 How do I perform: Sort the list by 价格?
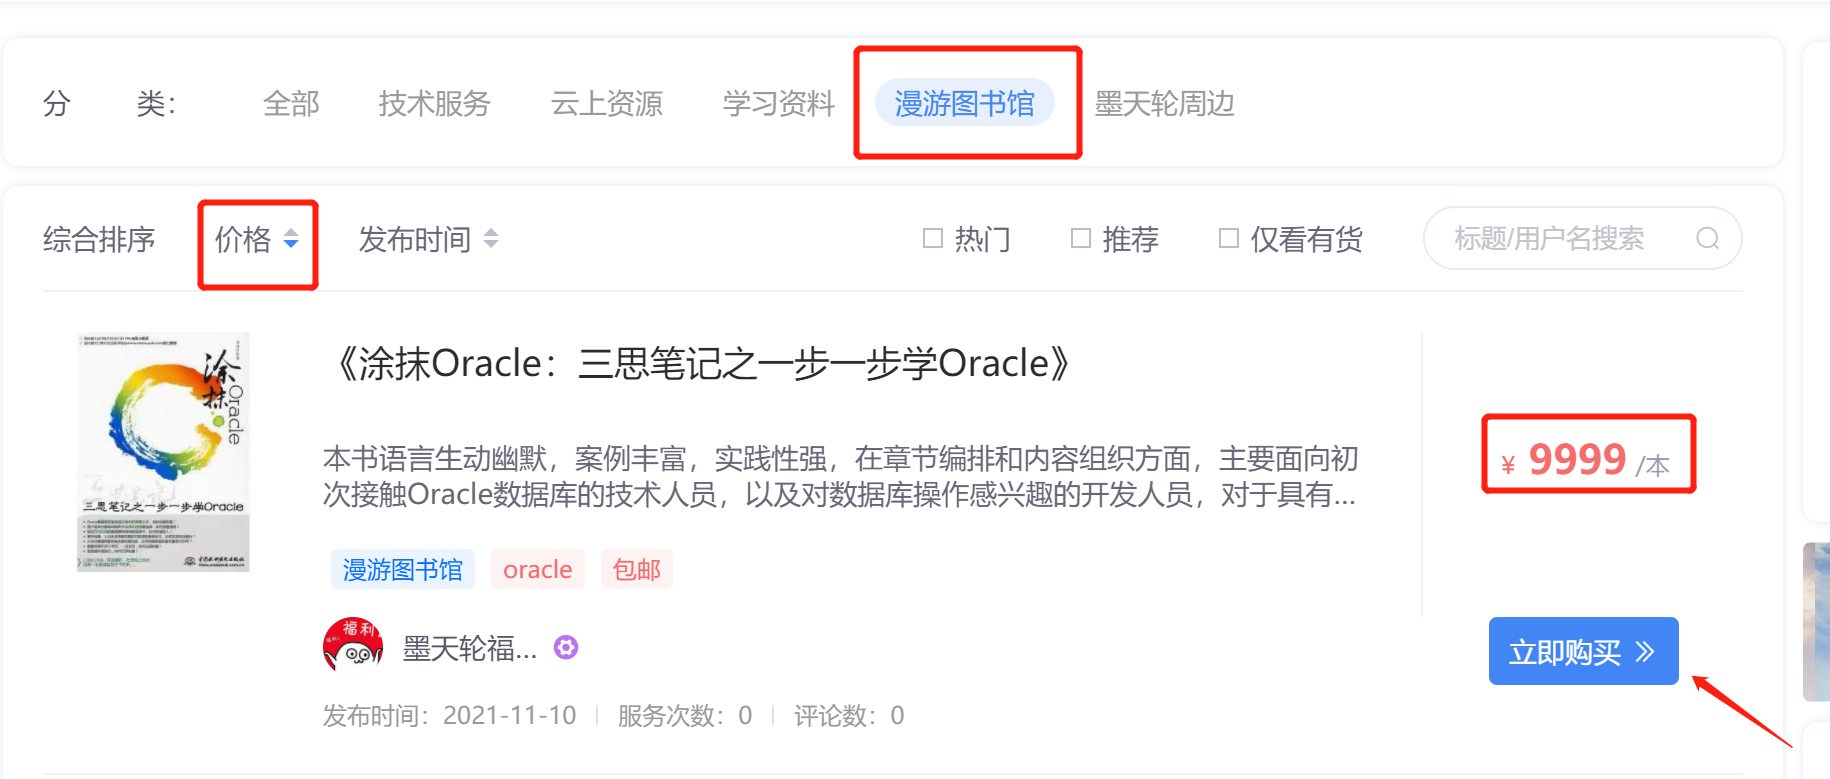[x=243, y=239]
